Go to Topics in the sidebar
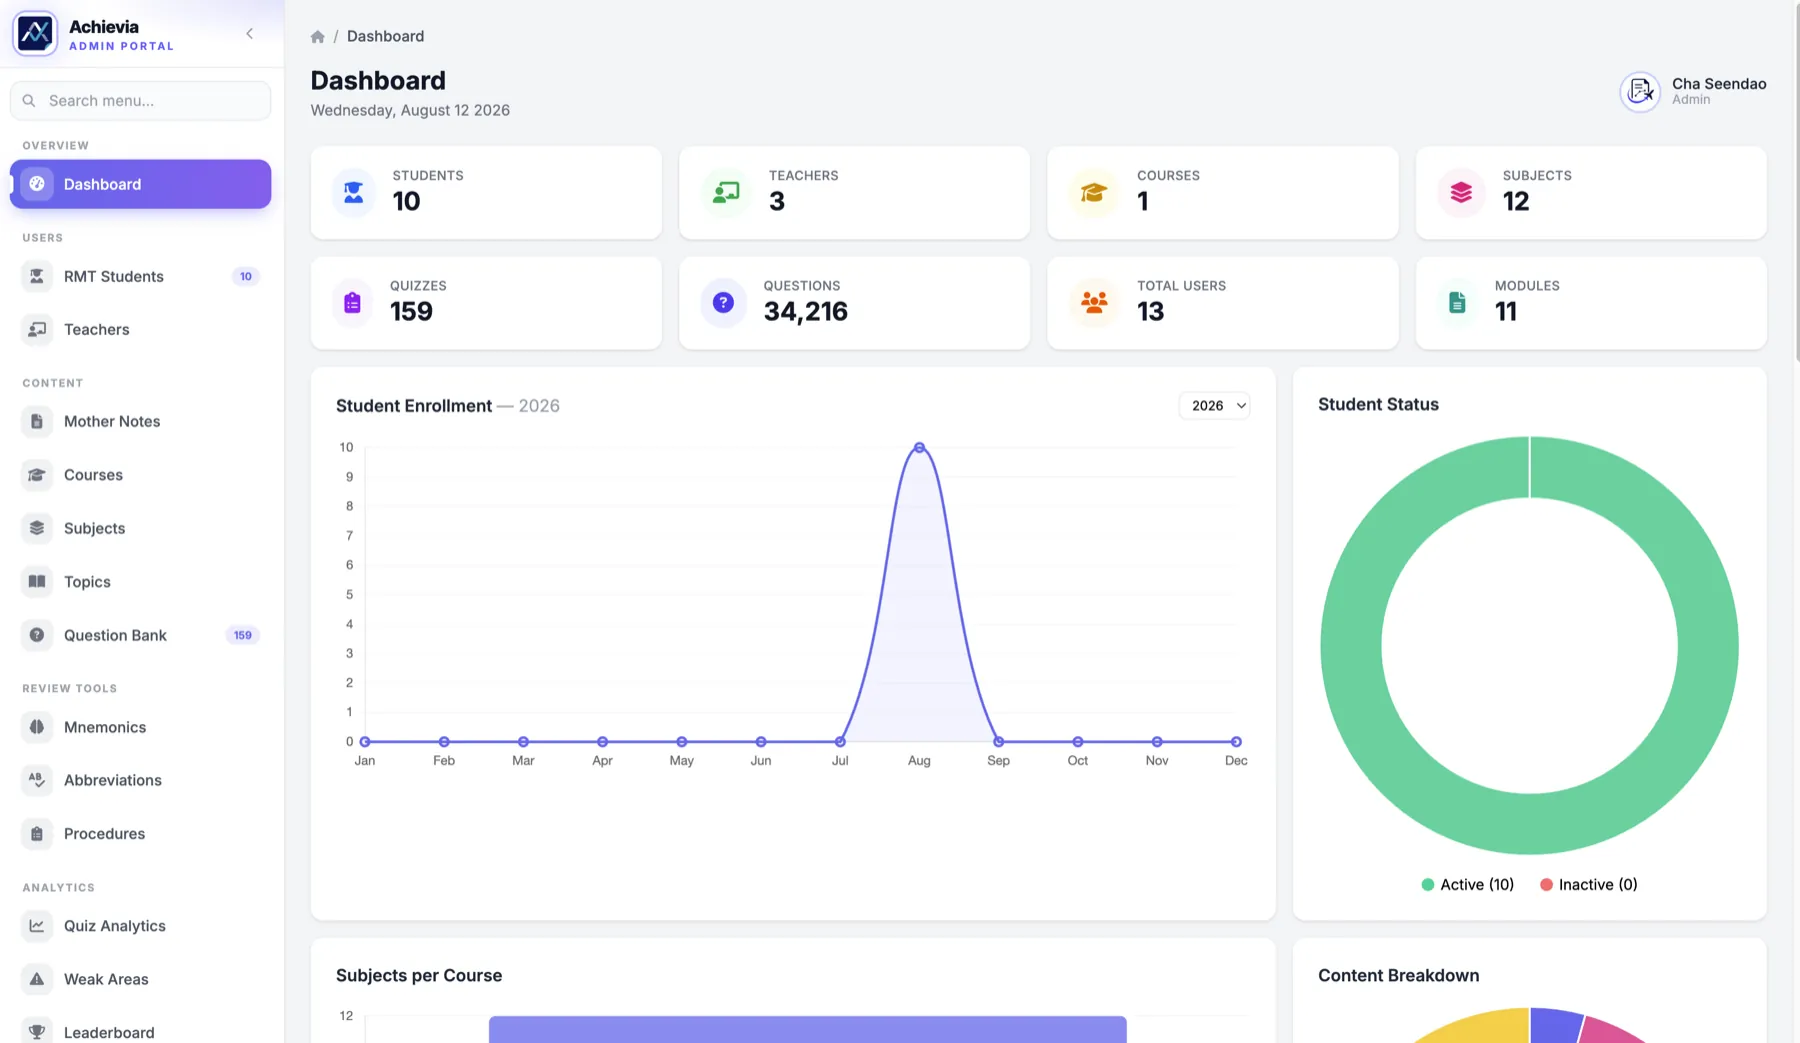 pyautogui.click(x=140, y=581)
